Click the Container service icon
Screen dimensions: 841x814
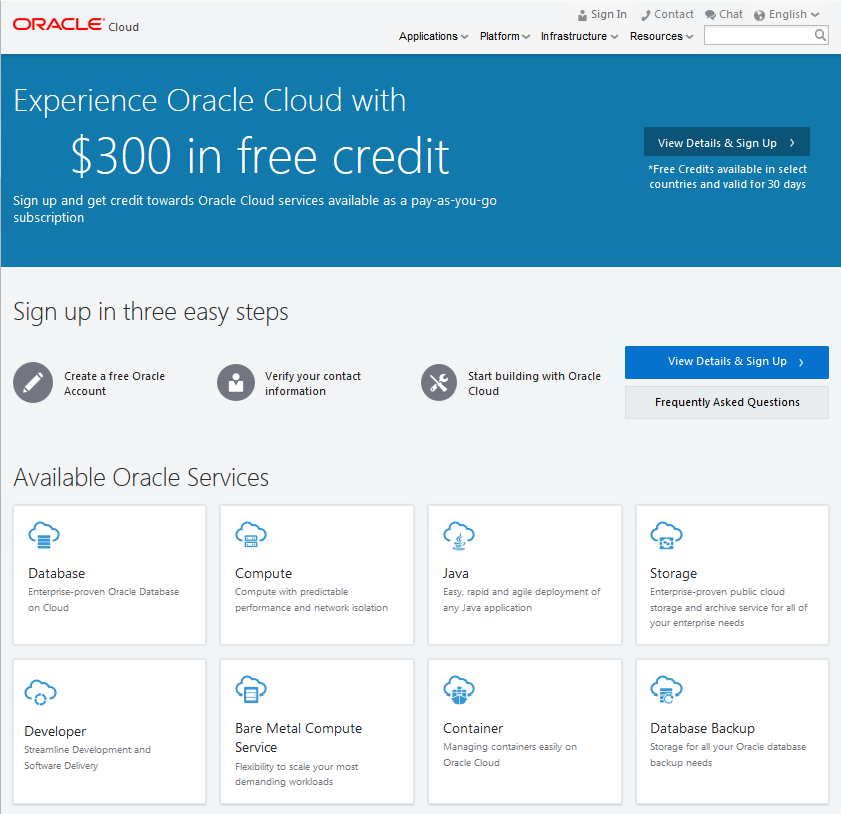point(459,690)
